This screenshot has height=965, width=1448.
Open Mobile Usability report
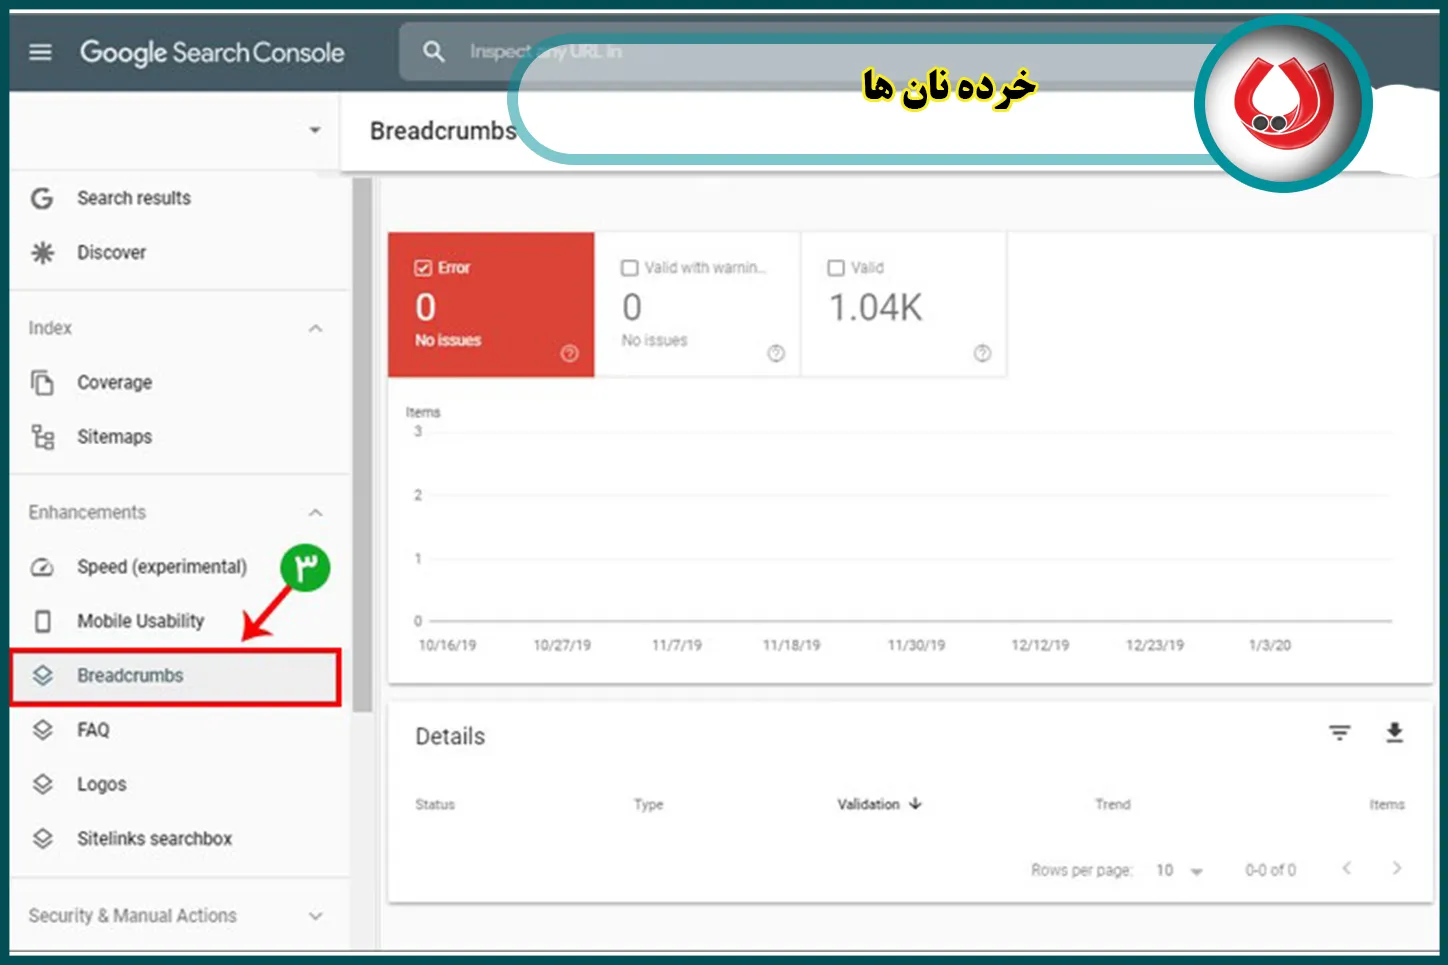[x=141, y=621]
